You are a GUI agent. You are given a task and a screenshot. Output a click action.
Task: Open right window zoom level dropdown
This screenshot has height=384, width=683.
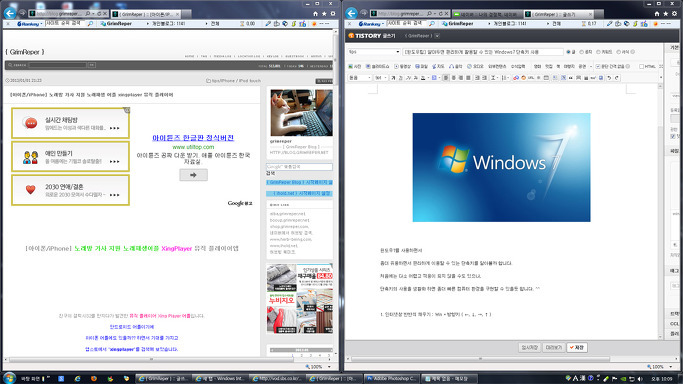671,367
